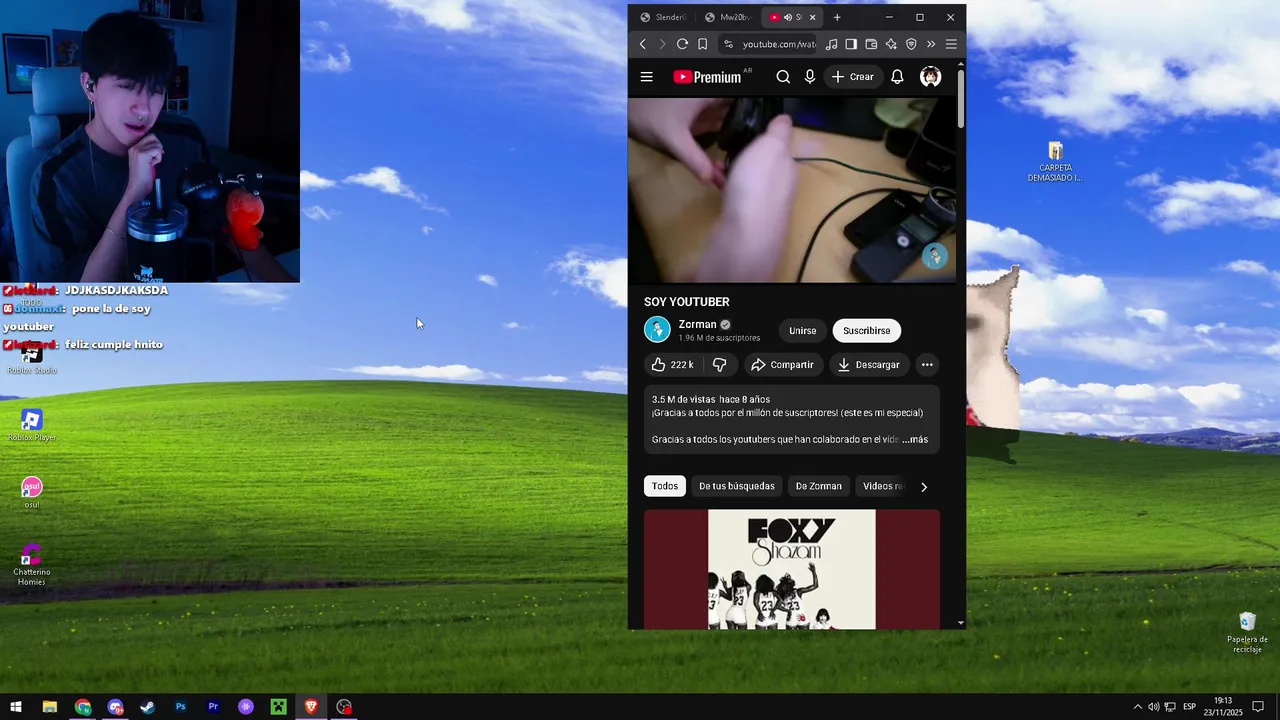Open Steam from the taskbar
The height and width of the screenshot is (720, 1280).
[x=148, y=707]
